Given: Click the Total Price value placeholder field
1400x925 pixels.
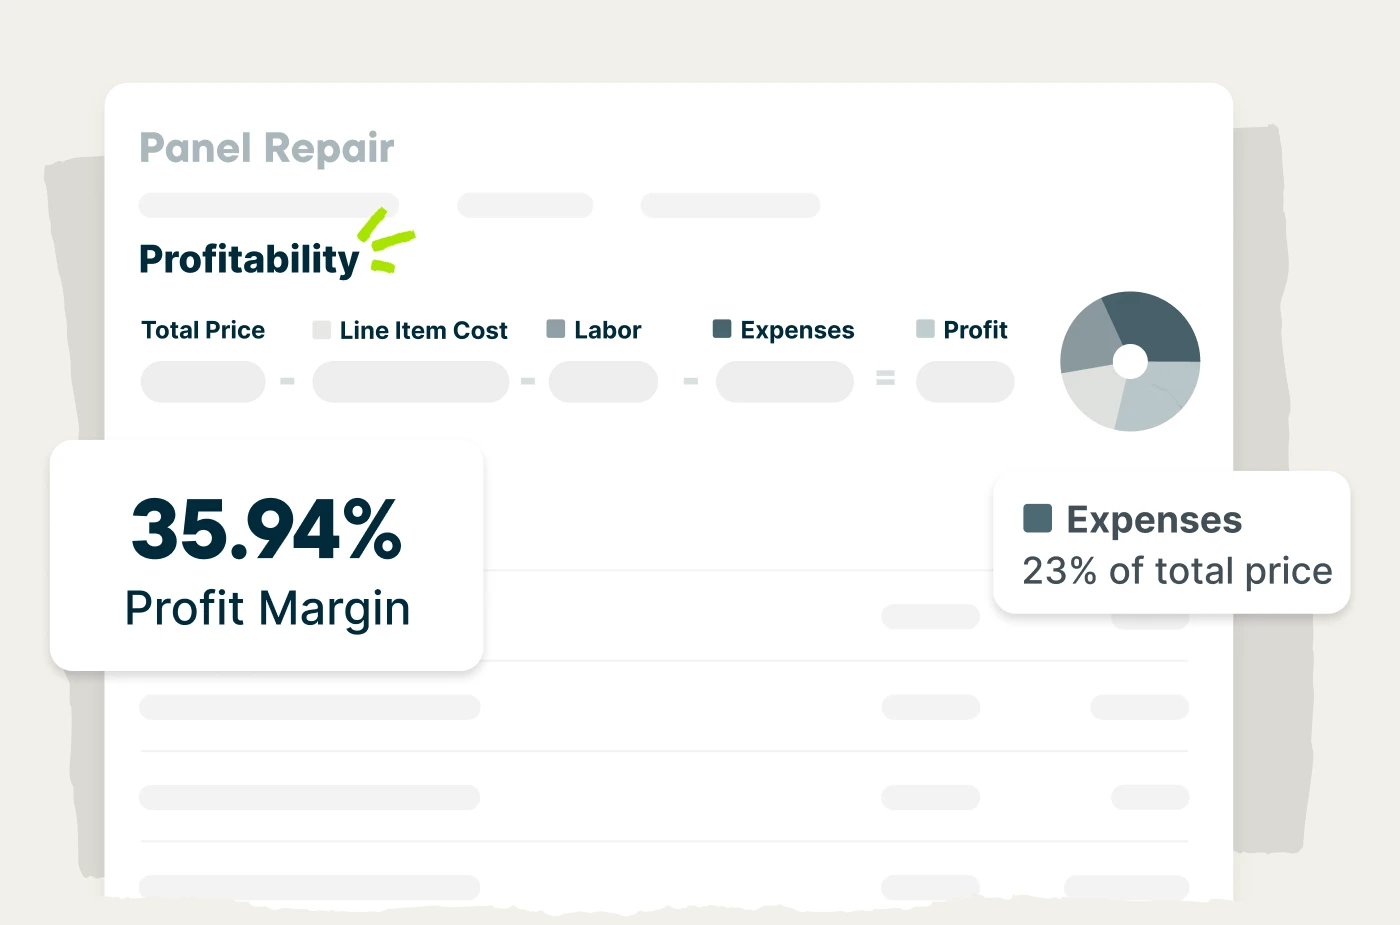Looking at the screenshot, I should point(203,381).
